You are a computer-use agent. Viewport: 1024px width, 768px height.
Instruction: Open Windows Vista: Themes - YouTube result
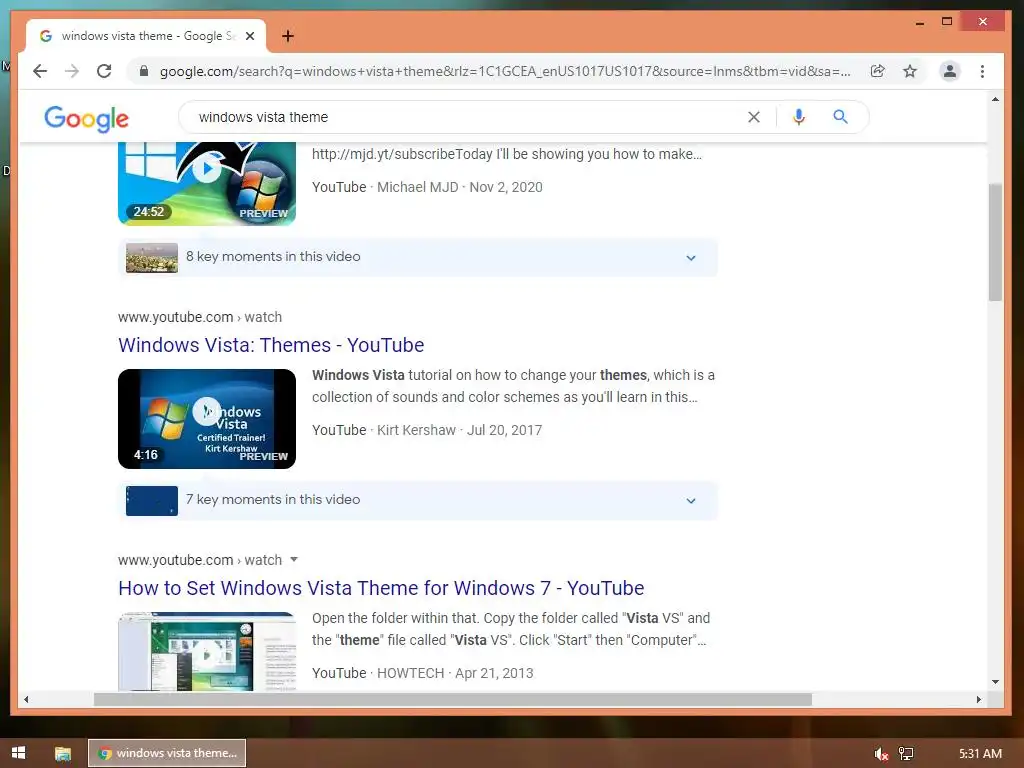point(271,345)
